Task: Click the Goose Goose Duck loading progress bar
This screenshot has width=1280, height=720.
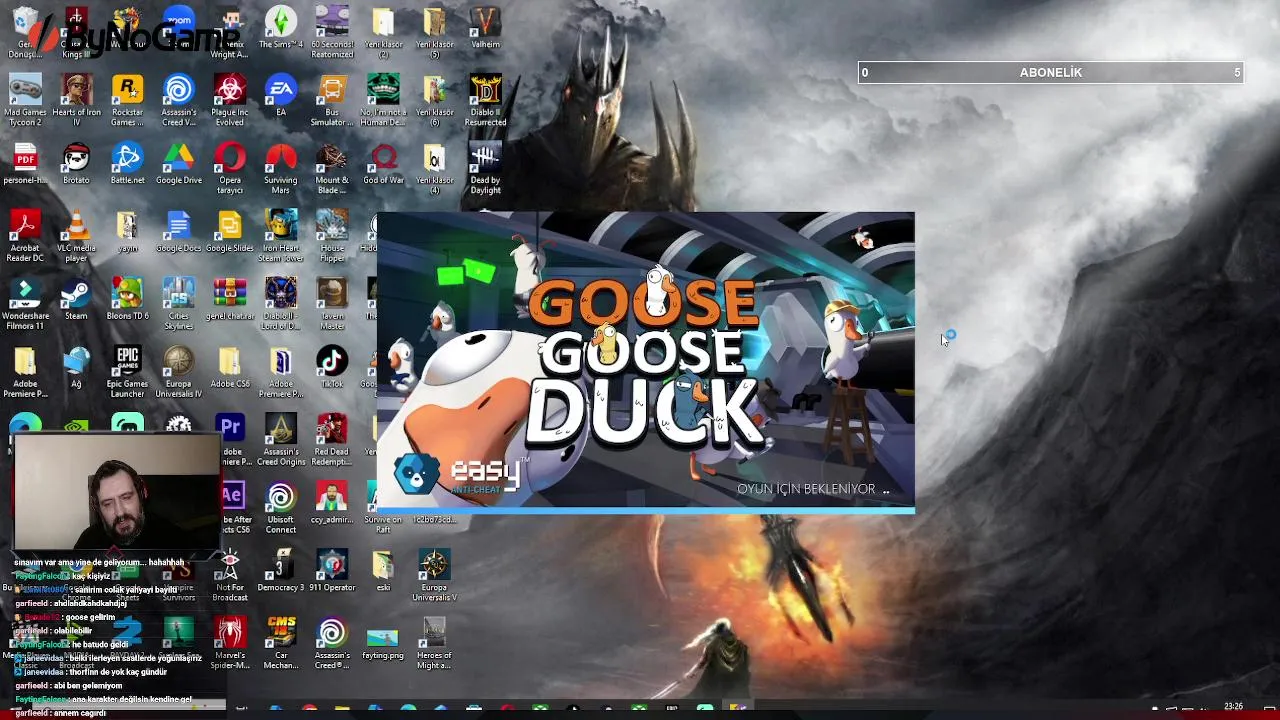Action: (x=645, y=510)
